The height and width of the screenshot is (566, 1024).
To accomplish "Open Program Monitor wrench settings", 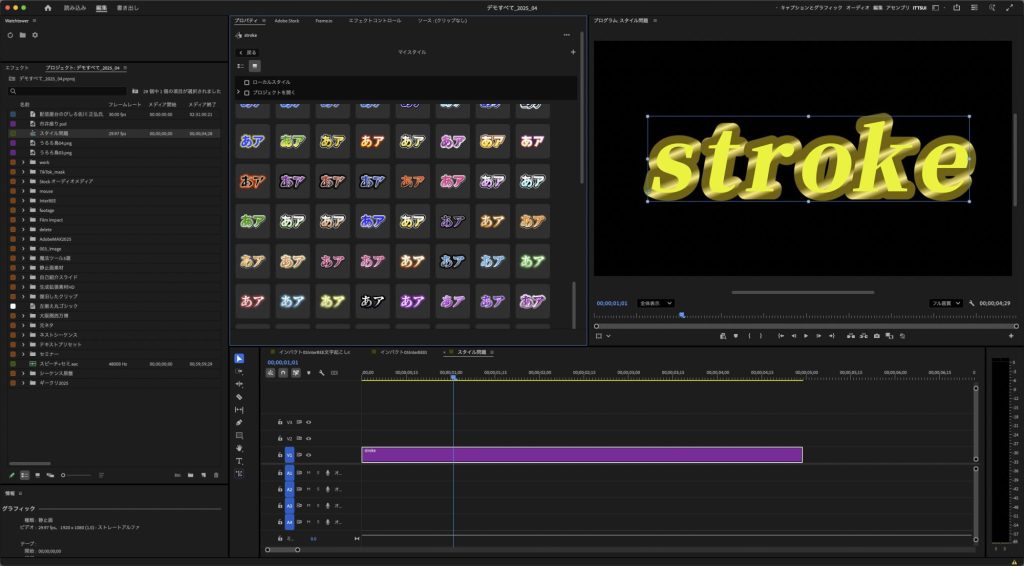I will click(x=971, y=302).
